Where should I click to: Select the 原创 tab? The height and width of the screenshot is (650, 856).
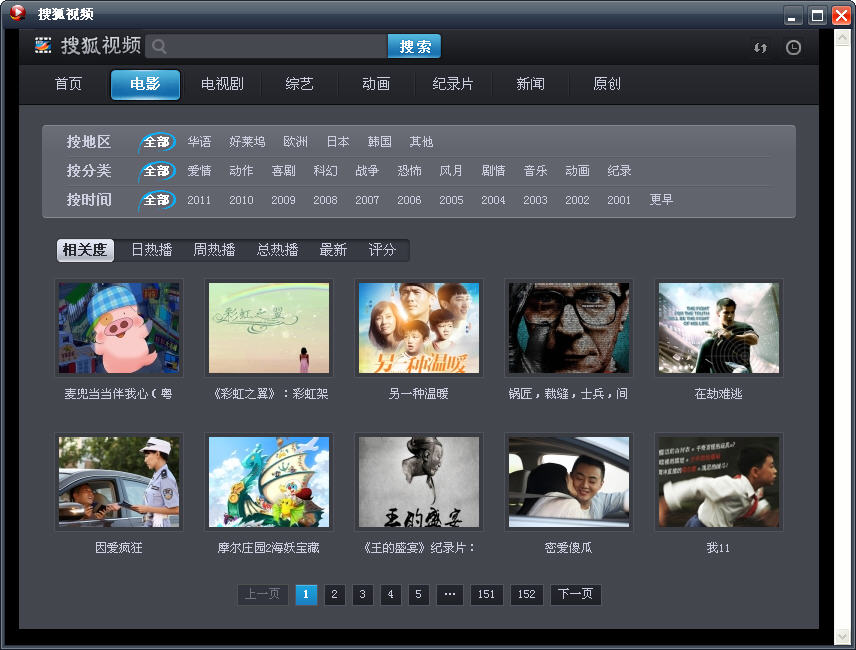(x=607, y=84)
